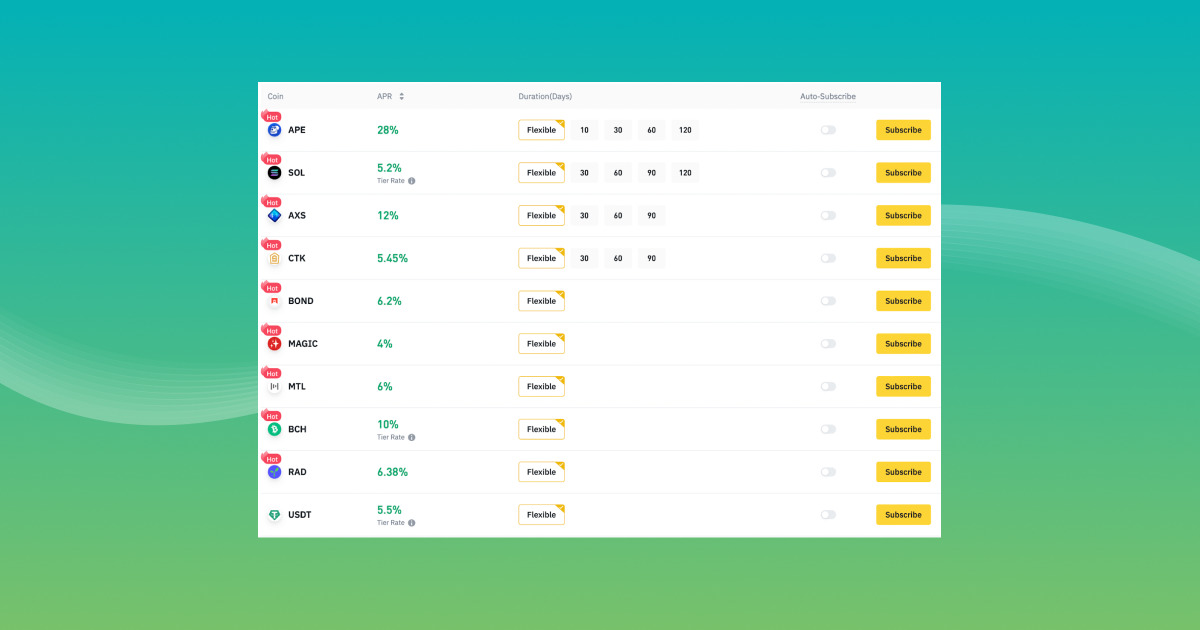Select the Flexible duration for SOL

click(541, 172)
